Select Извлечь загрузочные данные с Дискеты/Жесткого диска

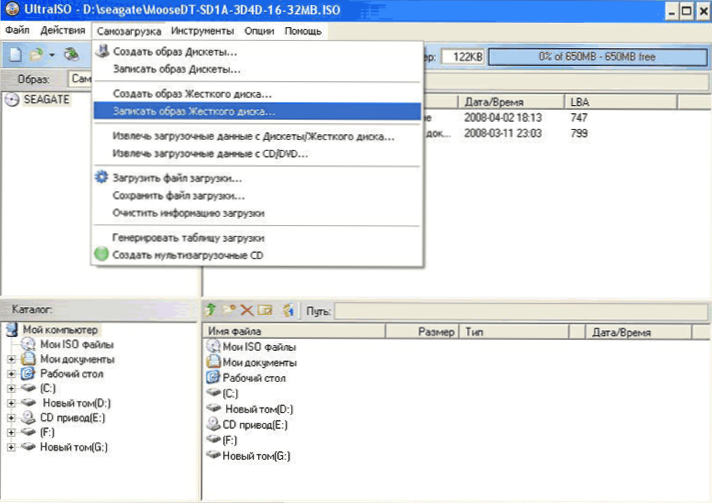(257, 136)
